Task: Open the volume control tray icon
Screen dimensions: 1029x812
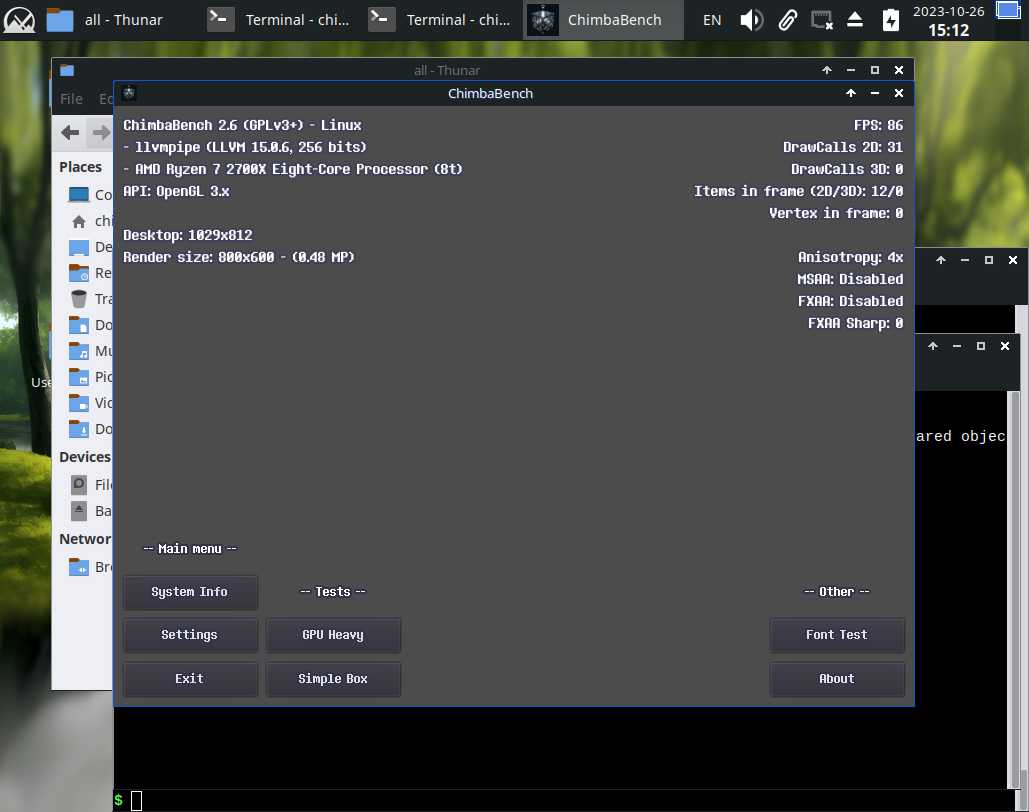Action: [x=751, y=20]
